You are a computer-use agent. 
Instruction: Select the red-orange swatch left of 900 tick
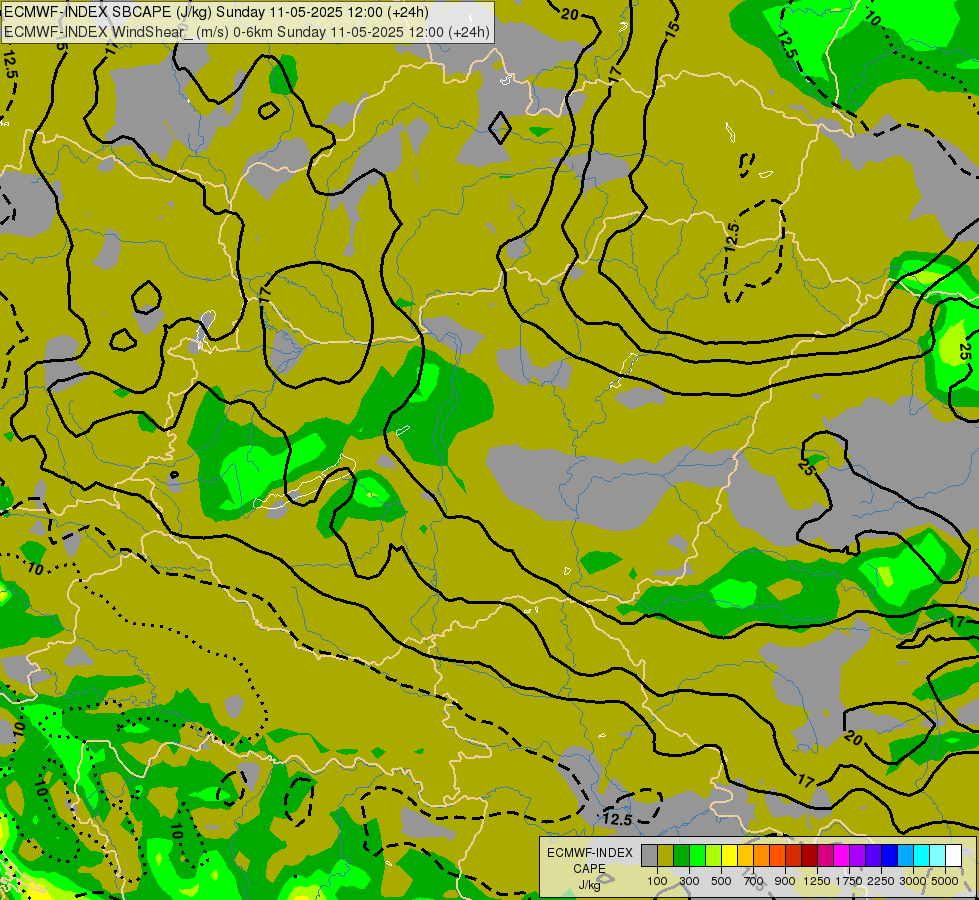pos(777,856)
